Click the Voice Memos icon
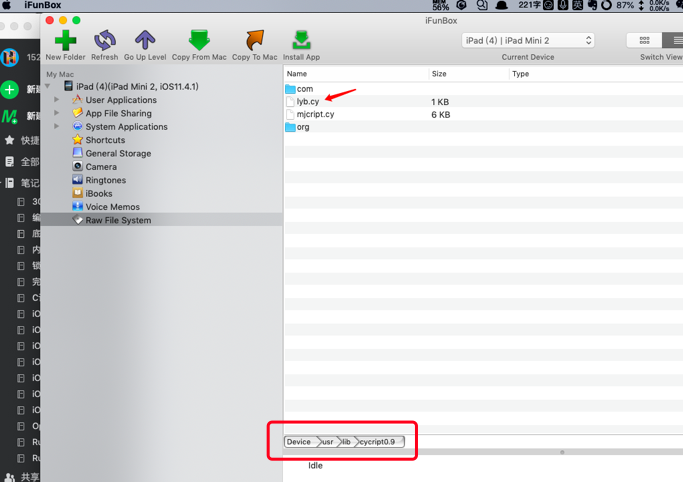 78,206
